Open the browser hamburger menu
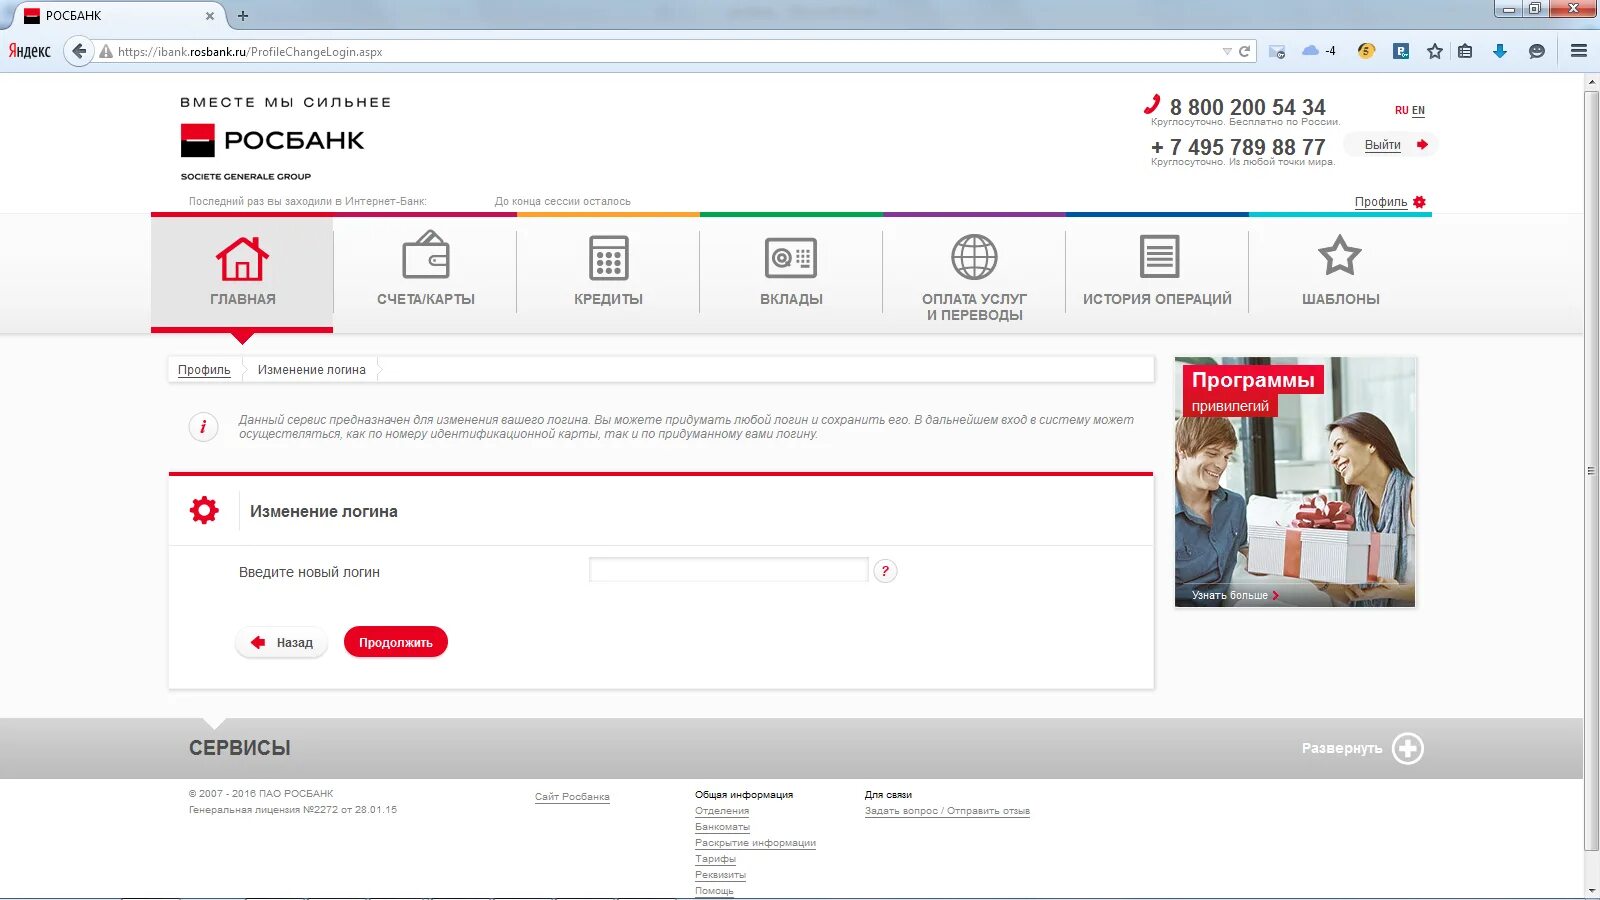Image resolution: width=1600 pixels, height=900 pixels. click(x=1579, y=51)
